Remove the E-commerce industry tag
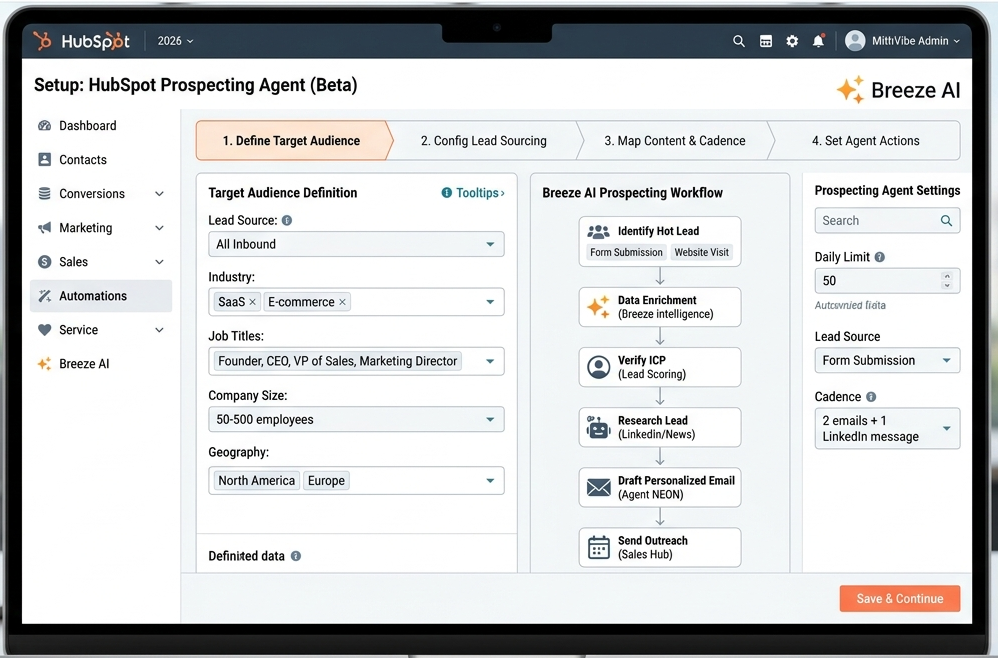Viewport: 998px width, 658px height. pos(343,301)
